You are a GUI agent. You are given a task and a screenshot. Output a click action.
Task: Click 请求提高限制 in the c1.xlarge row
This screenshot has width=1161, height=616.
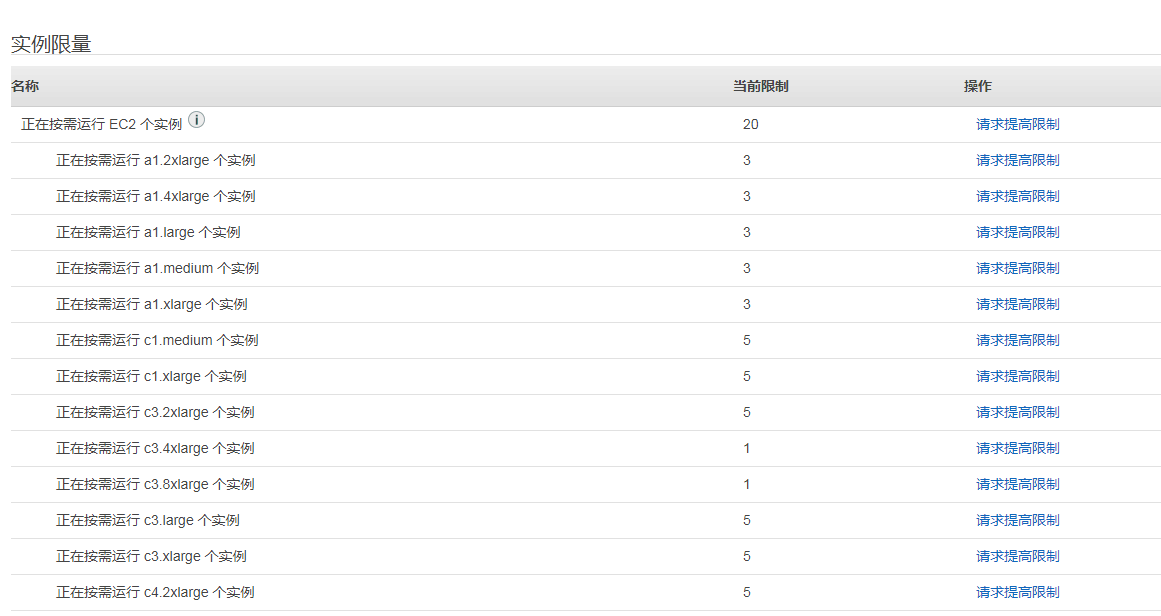click(x=1017, y=376)
